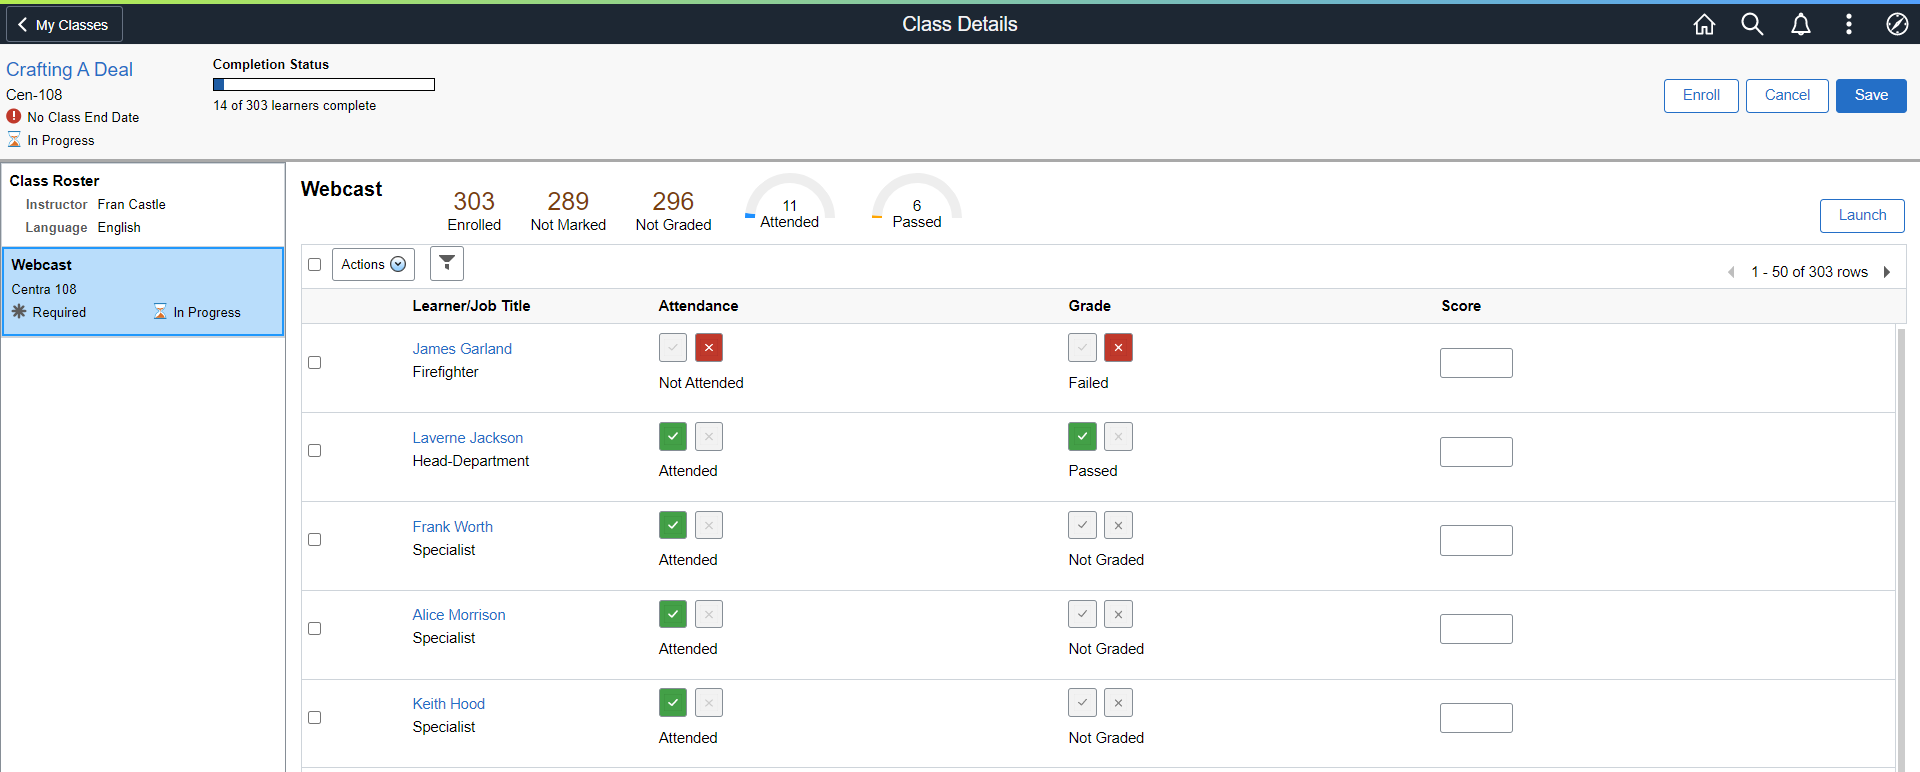This screenshot has width=1920, height=772.
Task: Mark Frank Worth grade as failed
Action: click(1118, 525)
